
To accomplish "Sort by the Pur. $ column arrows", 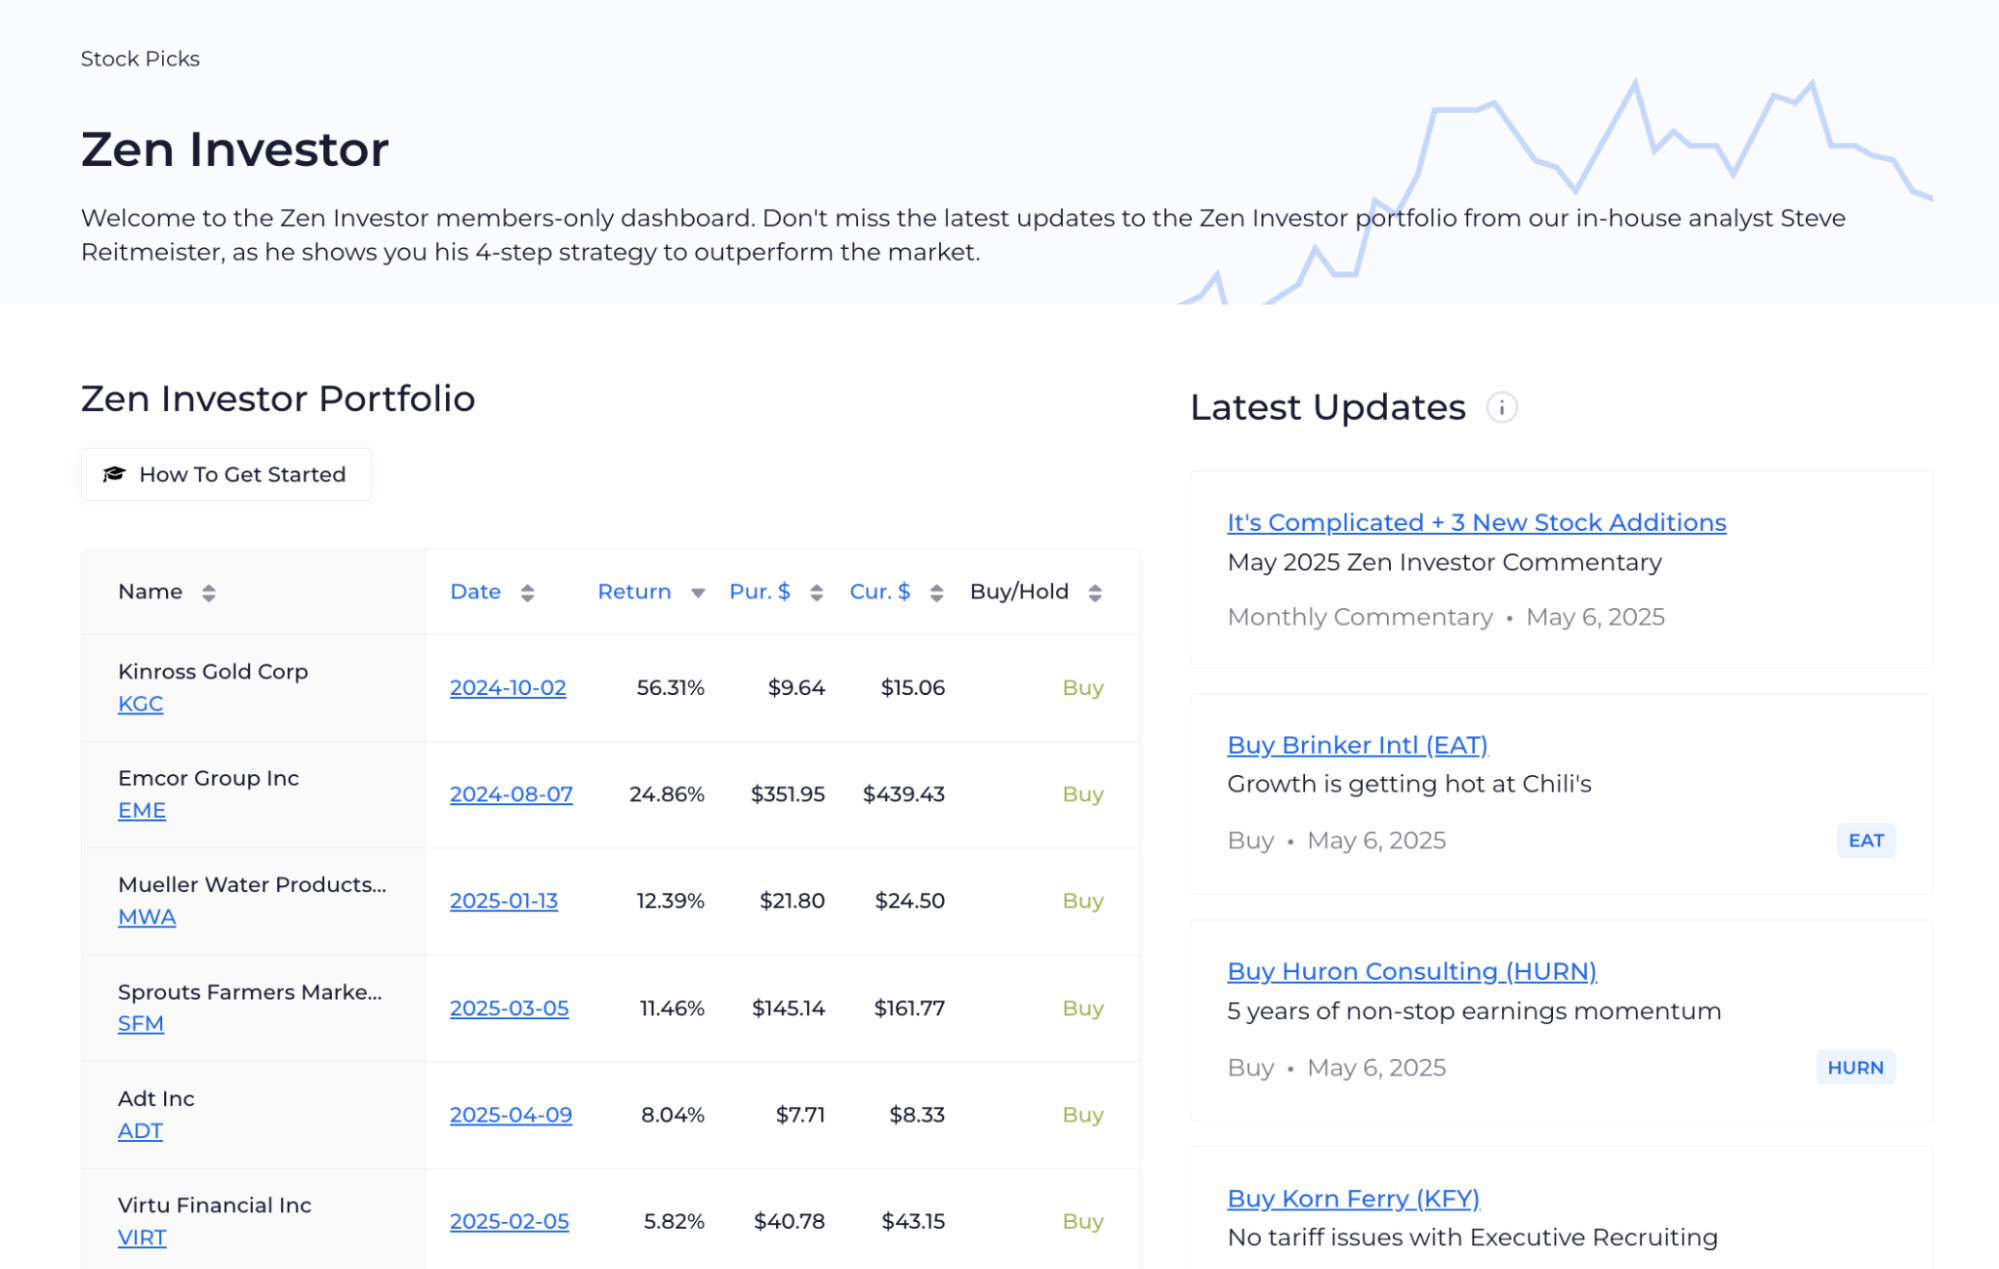I will 816,593.
